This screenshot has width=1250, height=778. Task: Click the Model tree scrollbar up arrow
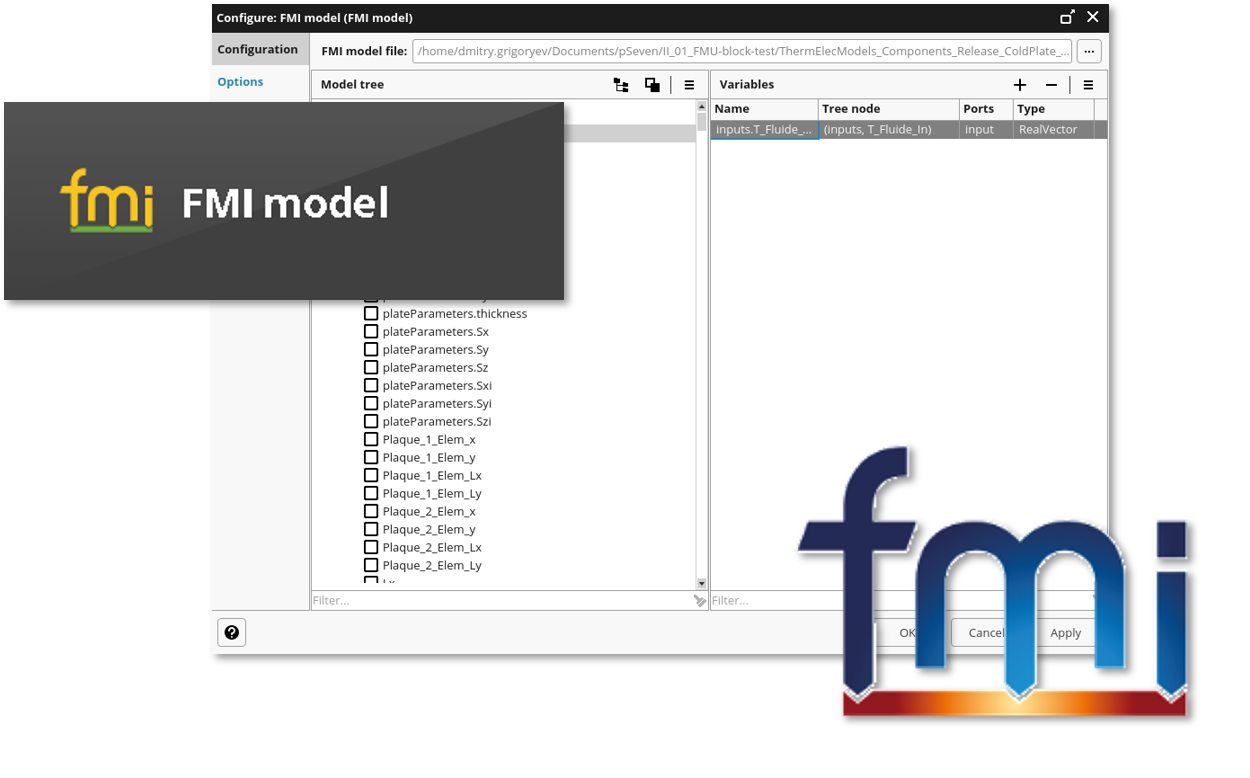point(702,105)
